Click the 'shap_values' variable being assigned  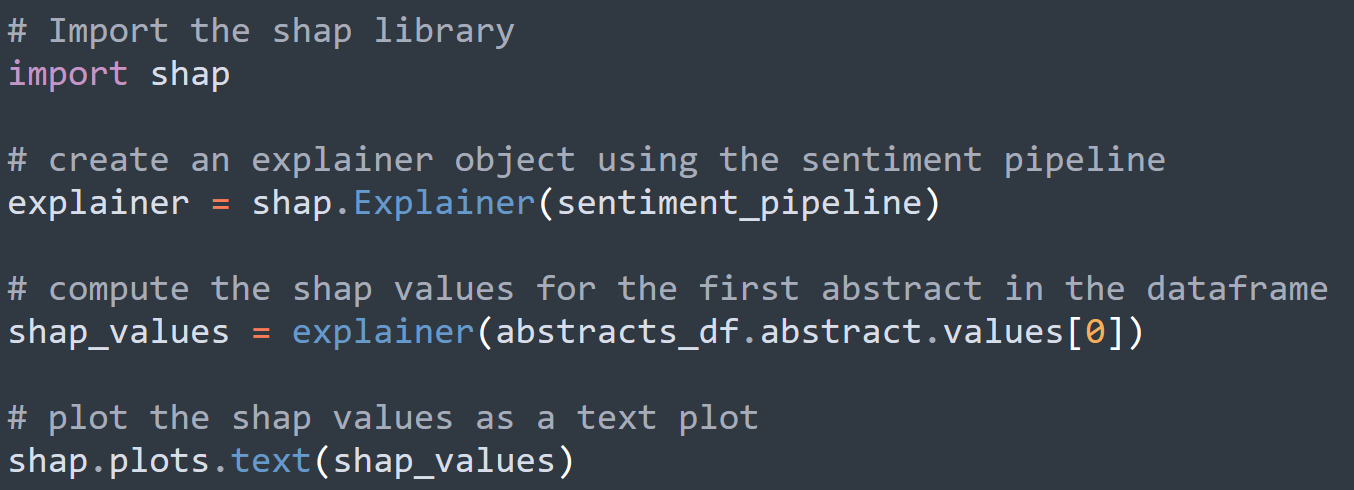[x=119, y=333]
